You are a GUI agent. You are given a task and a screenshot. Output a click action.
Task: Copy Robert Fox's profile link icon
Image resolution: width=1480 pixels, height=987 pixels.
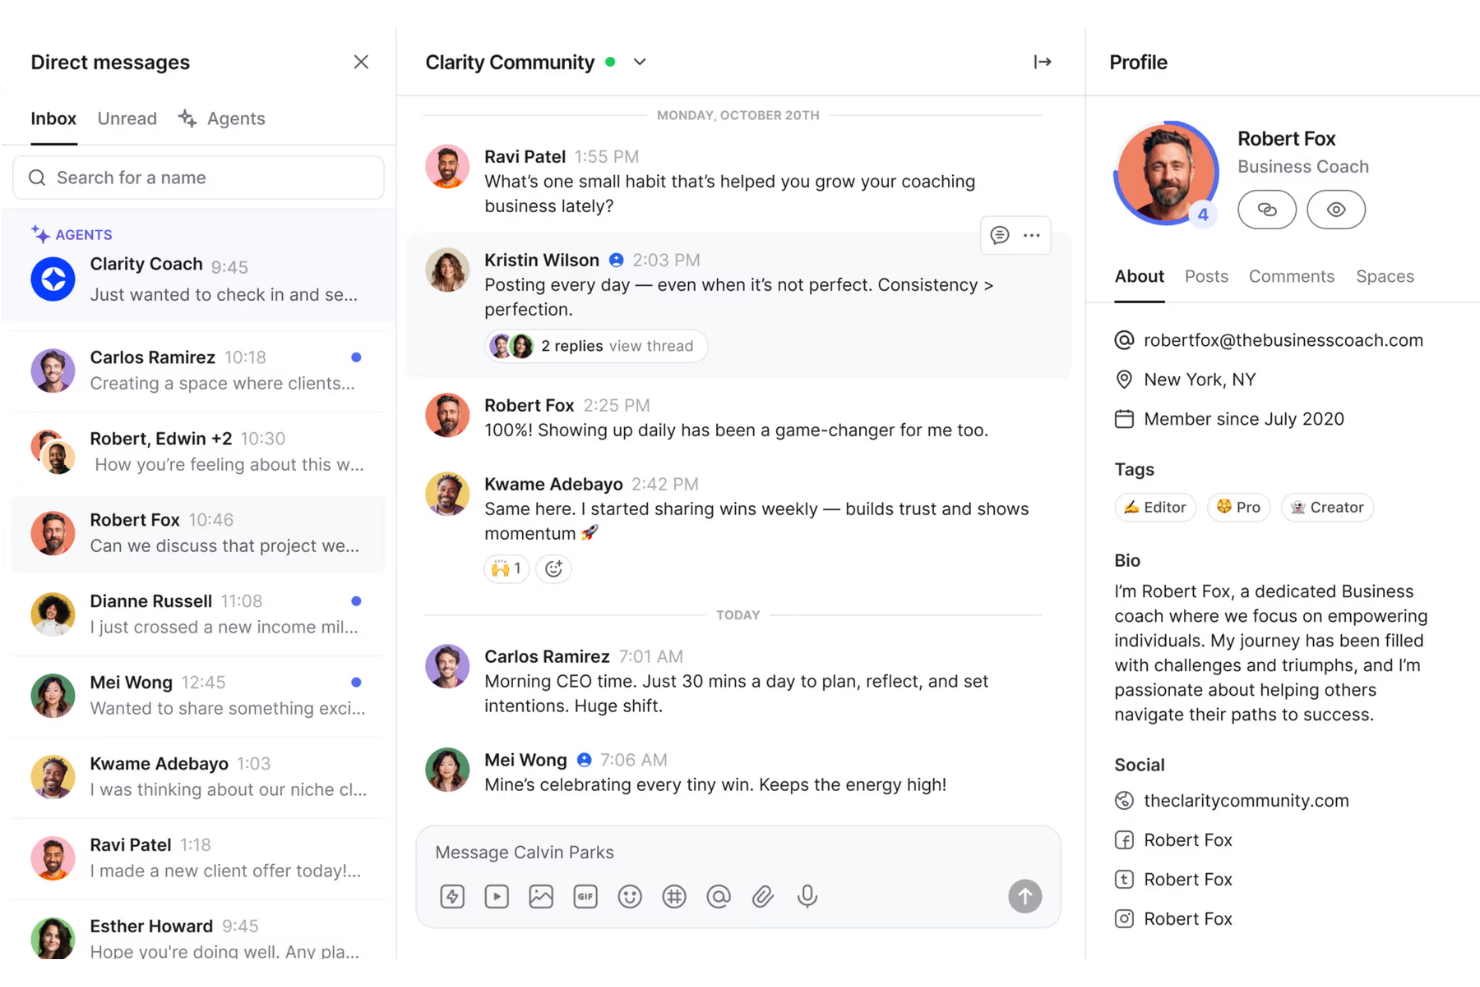[x=1267, y=209]
